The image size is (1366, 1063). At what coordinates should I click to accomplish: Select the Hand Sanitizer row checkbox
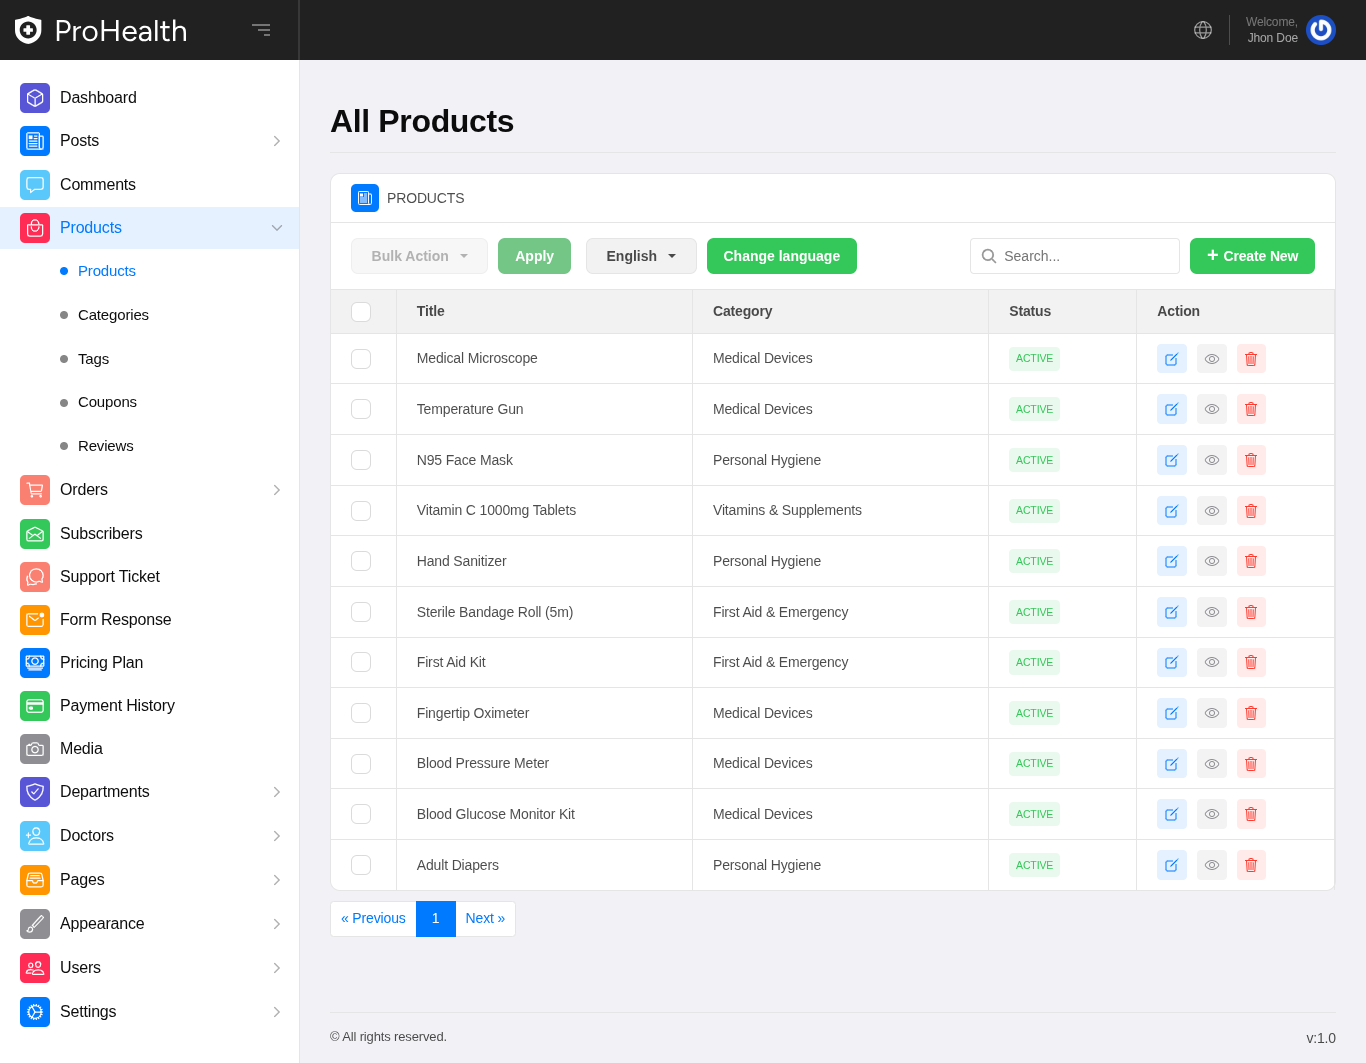[361, 561]
